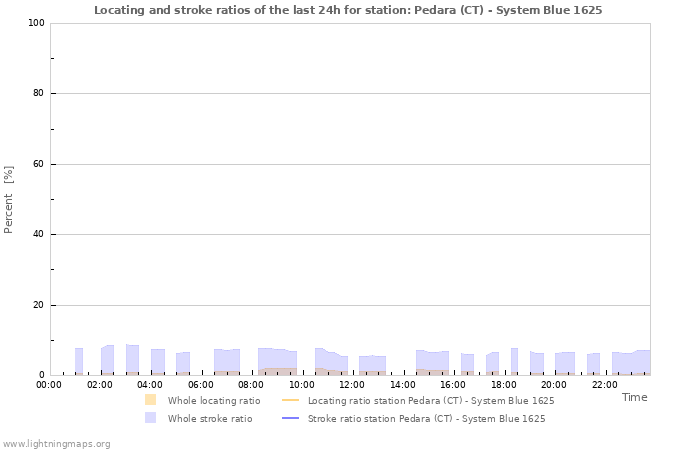This screenshot has width=700, height=450.
Task: Click the chart title text
Action: [348, 10]
